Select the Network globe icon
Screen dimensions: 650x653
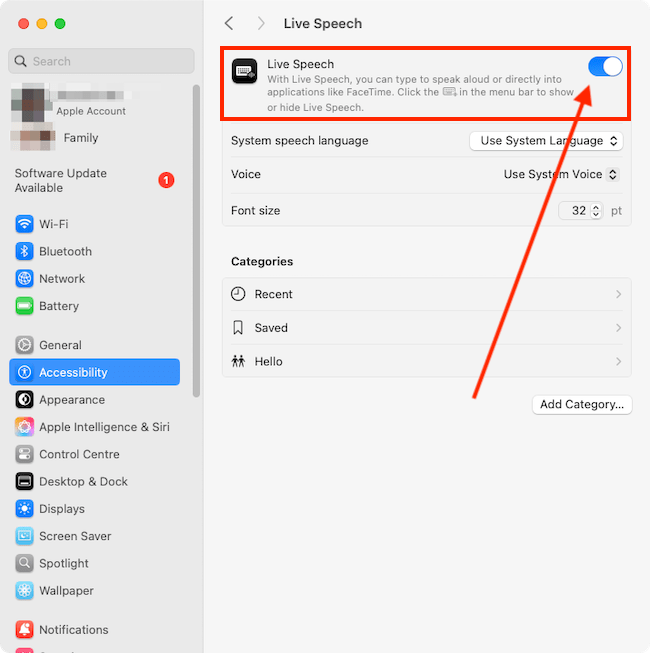pos(25,279)
